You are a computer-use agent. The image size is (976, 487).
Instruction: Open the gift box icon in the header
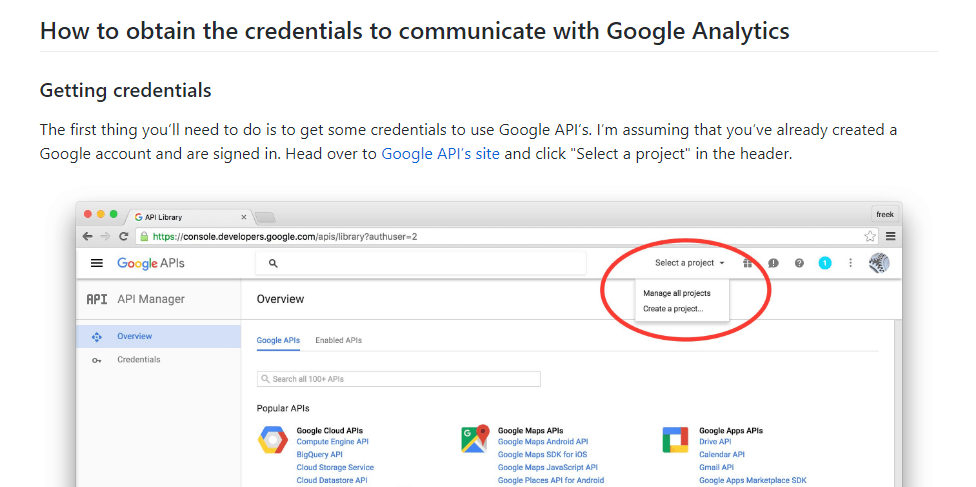coord(748,263)
